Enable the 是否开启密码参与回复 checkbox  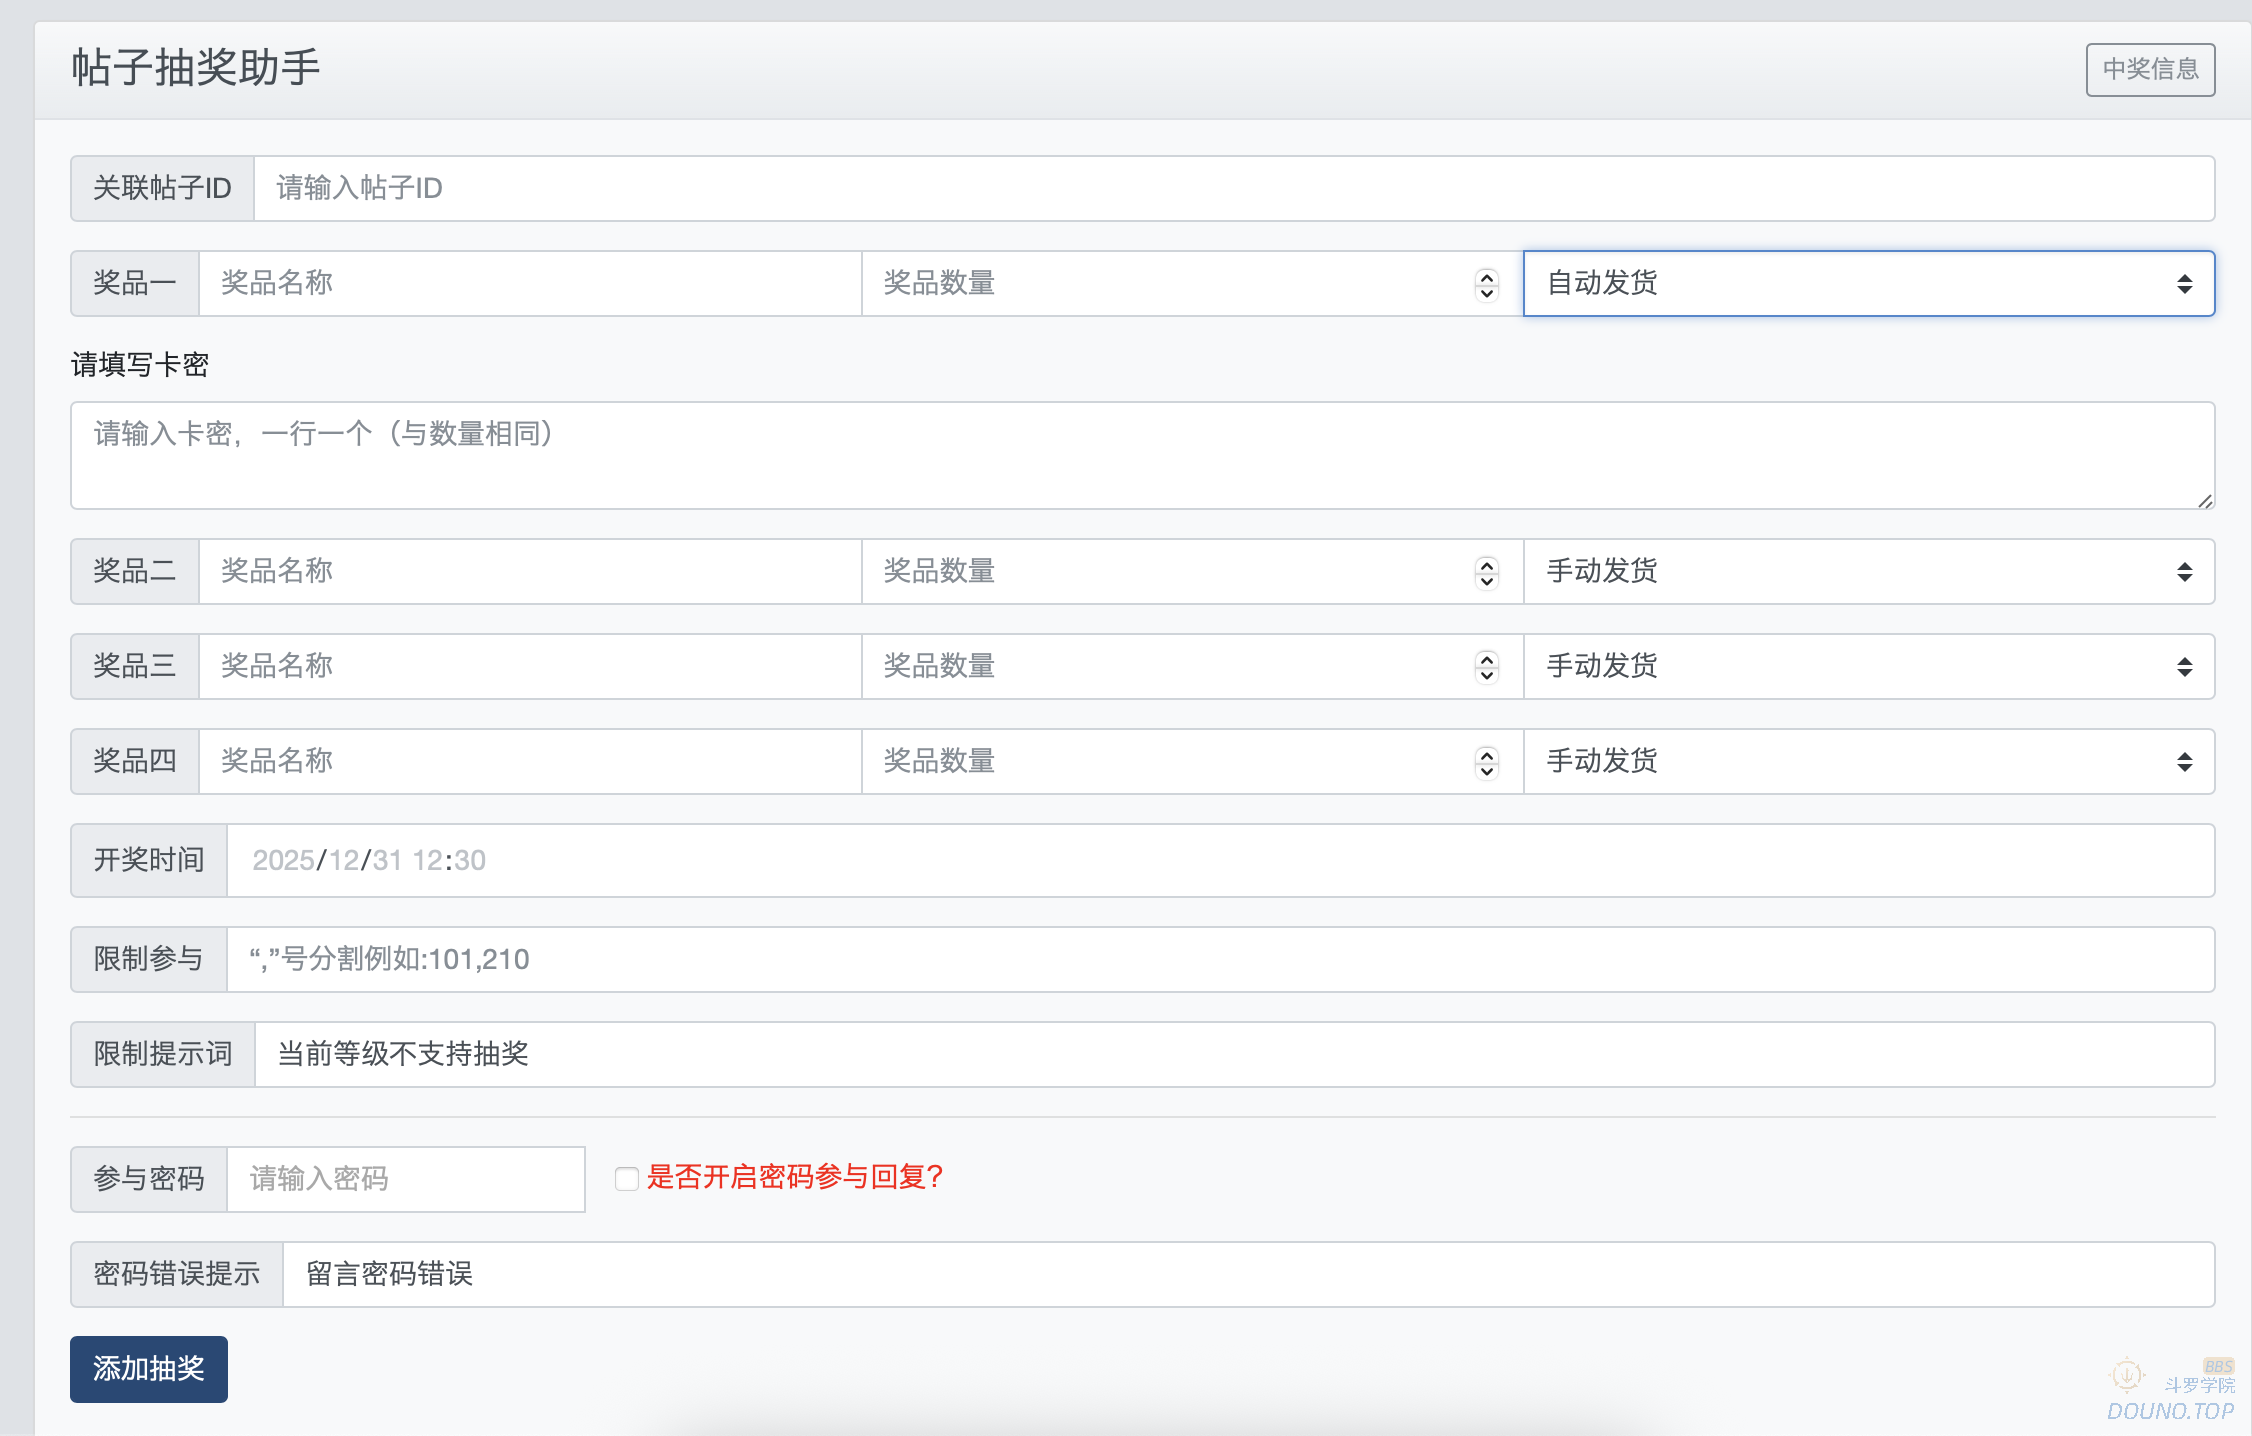627,1178
